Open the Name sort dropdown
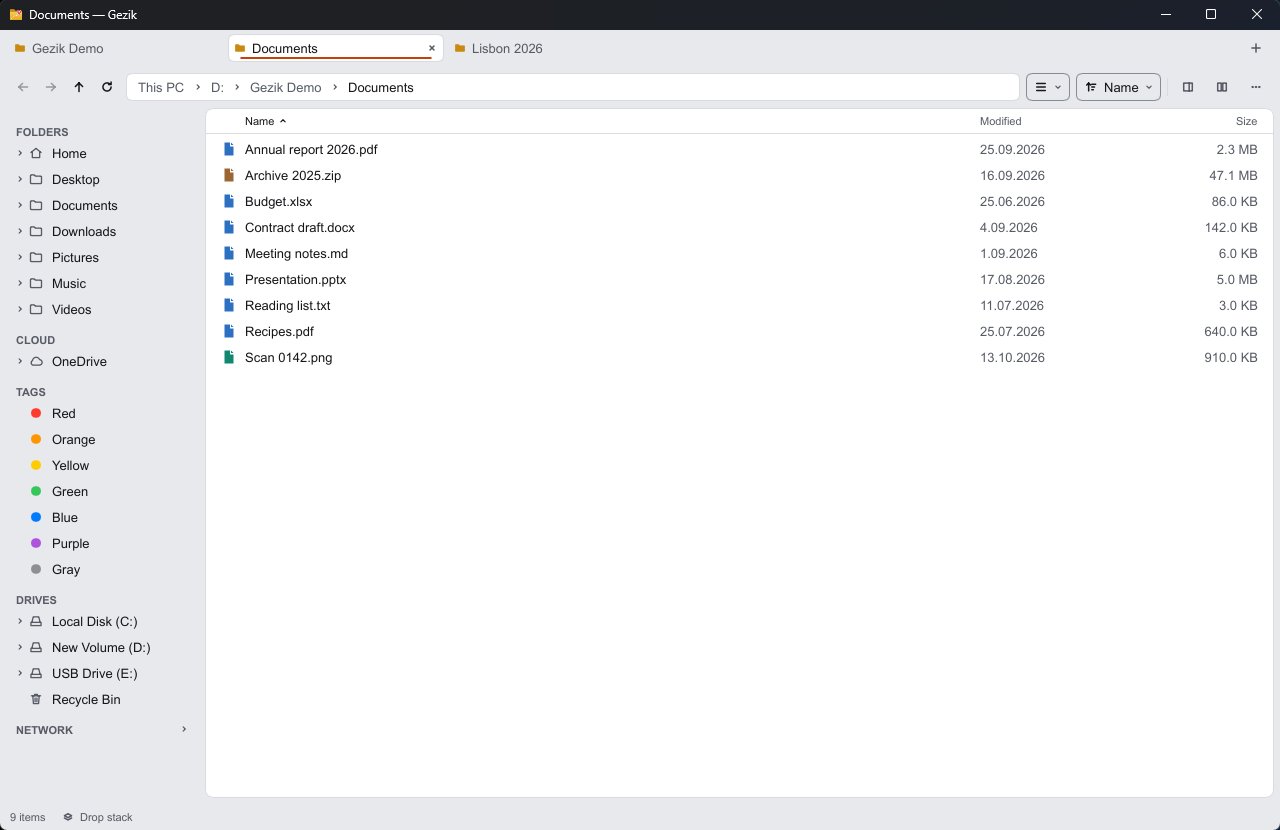This screenshot has height=830, width=1280. pyautogui.click(x=1118, y=87)
